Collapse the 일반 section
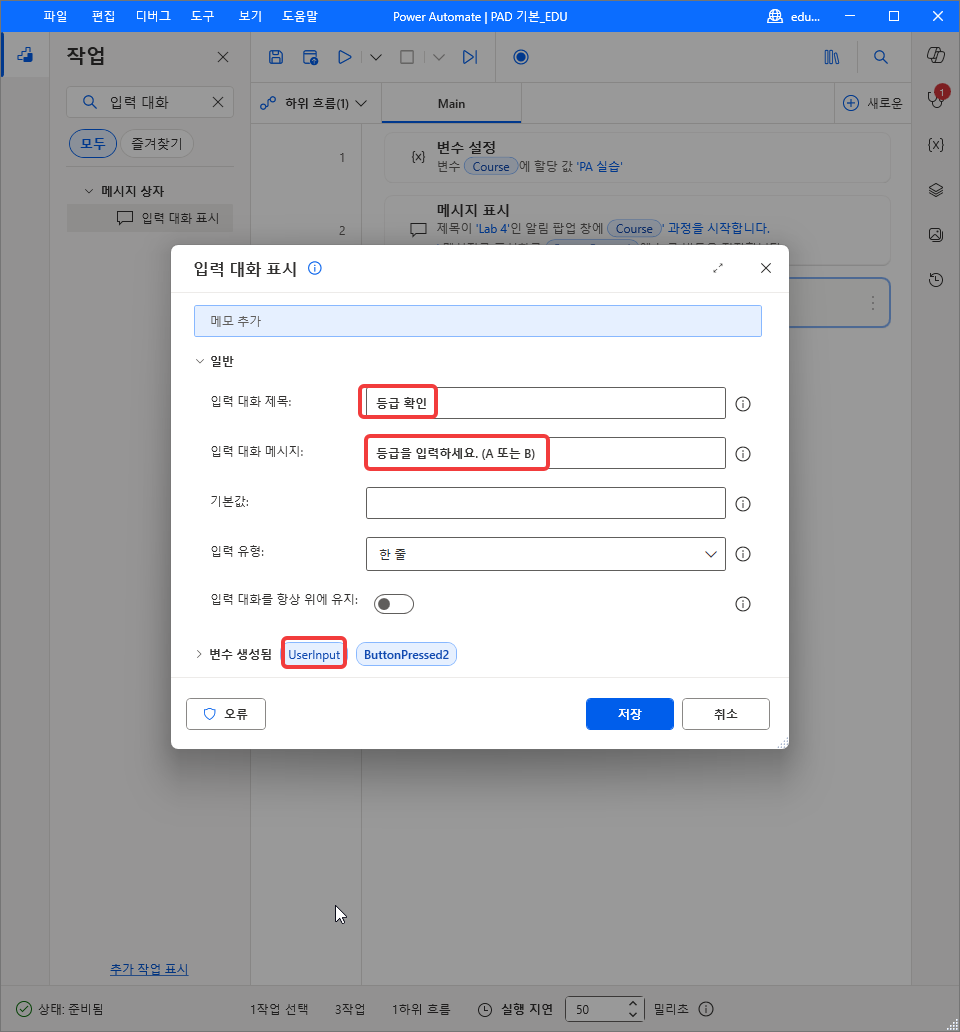The width and height of the screenshot is (960, 1032). pyautogui.click(x=199, y=361)
